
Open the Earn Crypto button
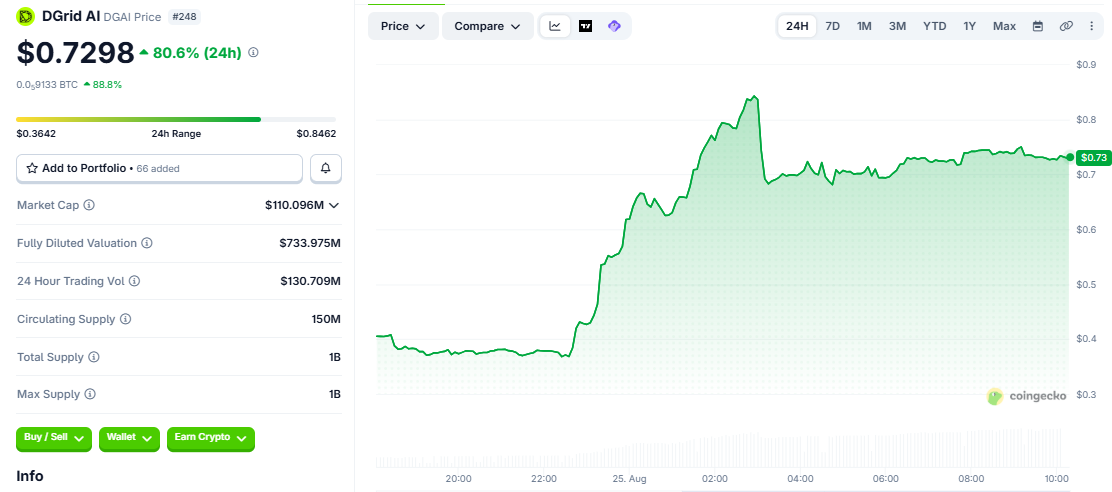[x=211, y=439]
